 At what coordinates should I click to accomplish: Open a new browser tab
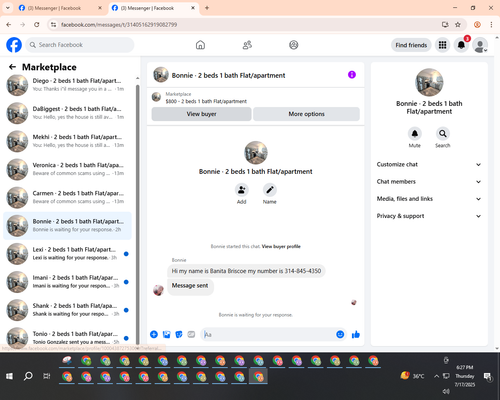point(207,8)
